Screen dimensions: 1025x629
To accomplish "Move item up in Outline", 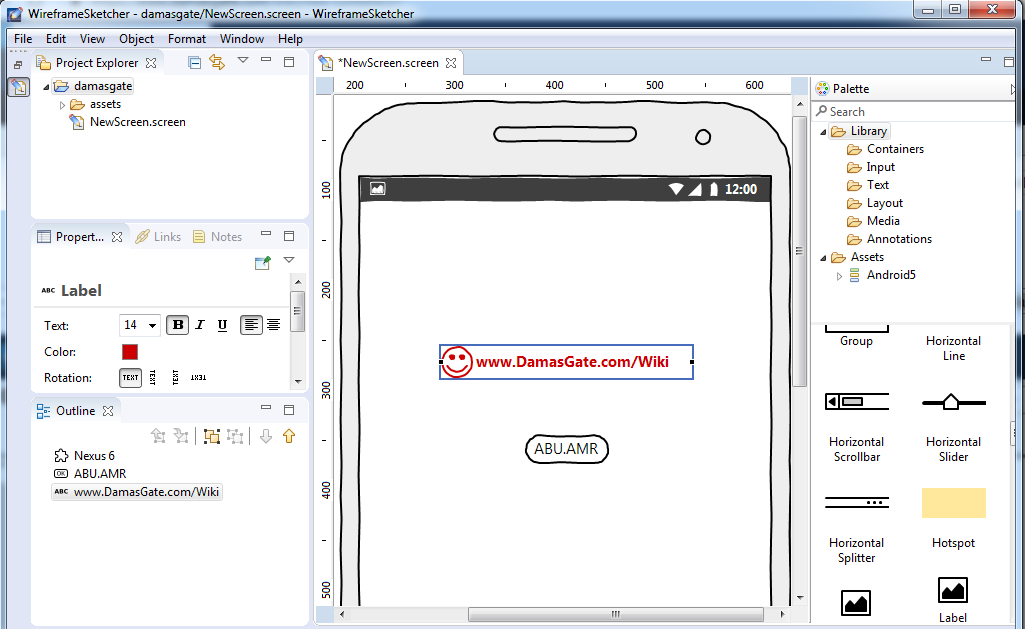I will point(289,436).
